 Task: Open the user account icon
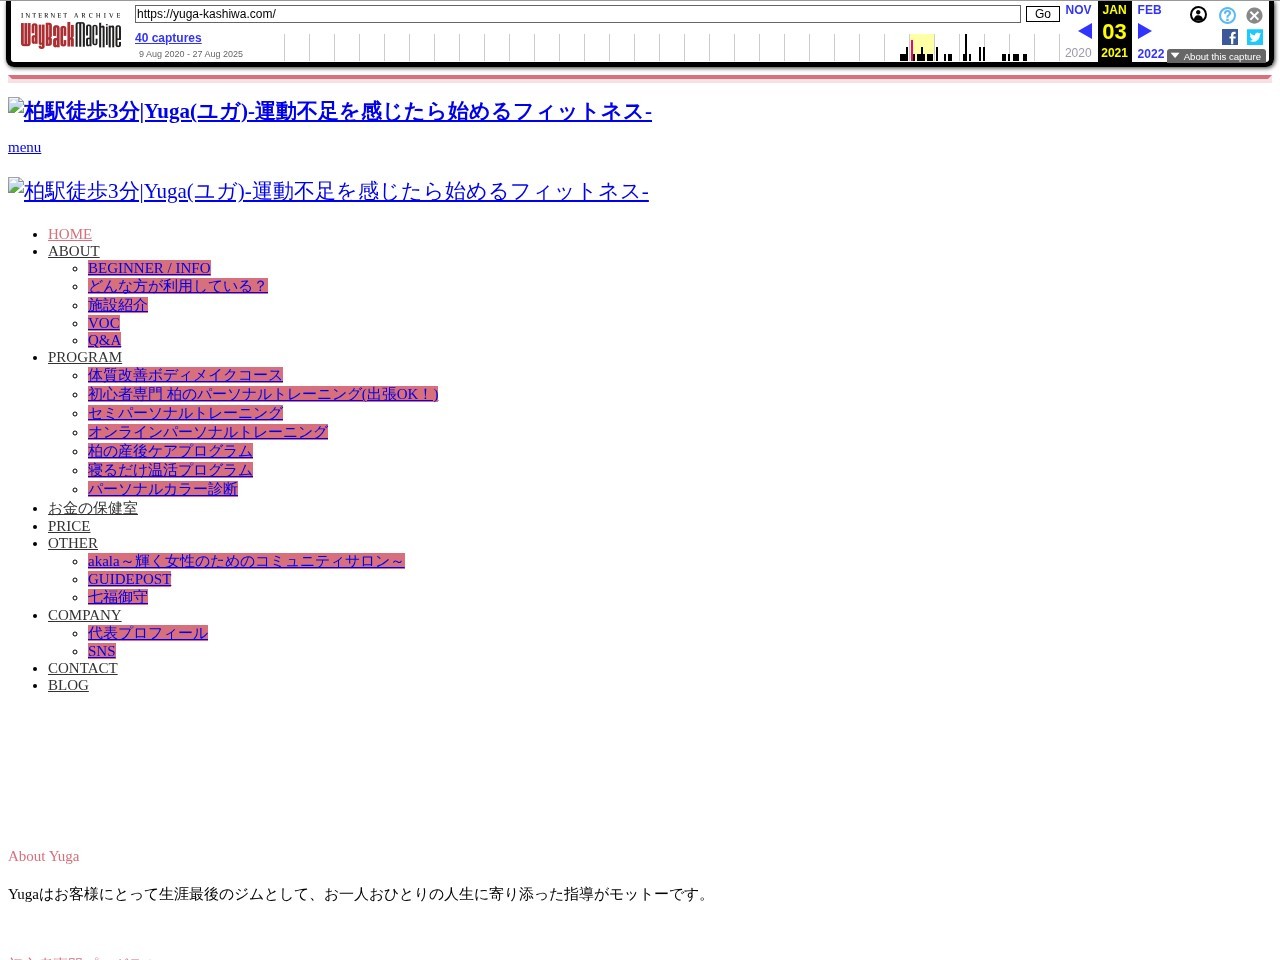tap(1198, 15)
